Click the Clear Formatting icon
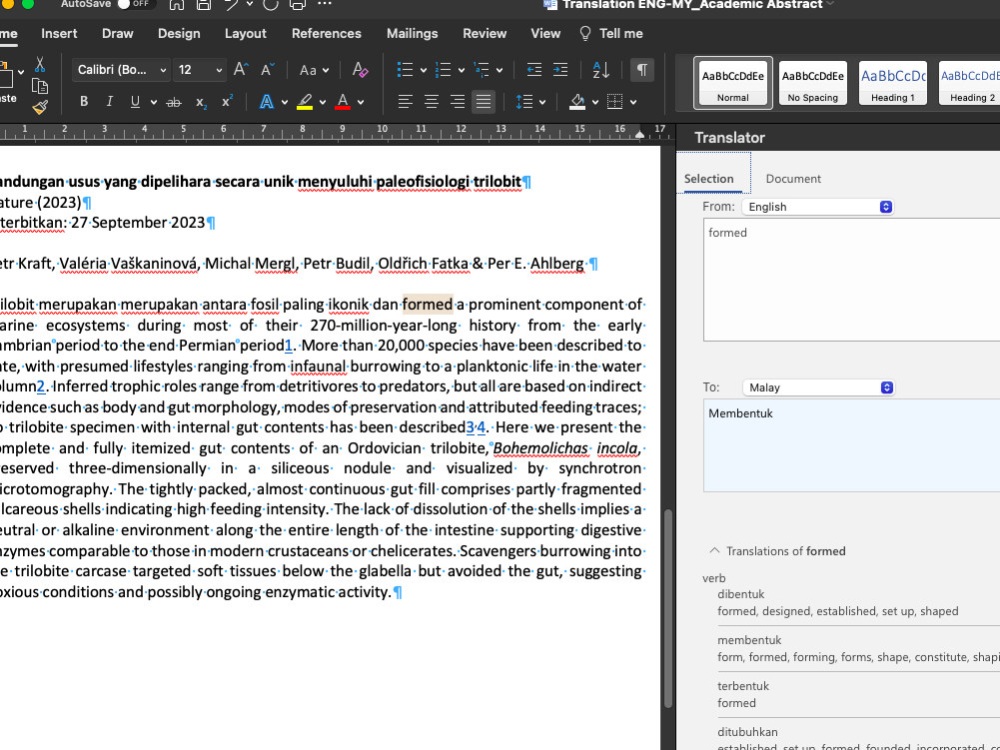This screenshot has width=1000, height=750. (361, 70)
